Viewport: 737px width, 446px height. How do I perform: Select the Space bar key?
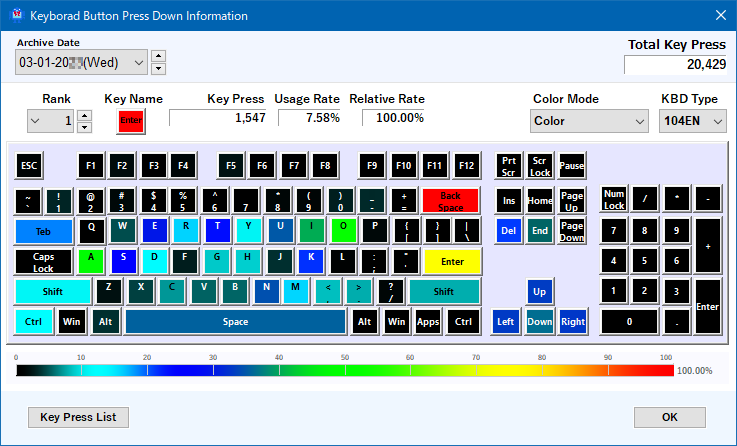click(235, 322)
